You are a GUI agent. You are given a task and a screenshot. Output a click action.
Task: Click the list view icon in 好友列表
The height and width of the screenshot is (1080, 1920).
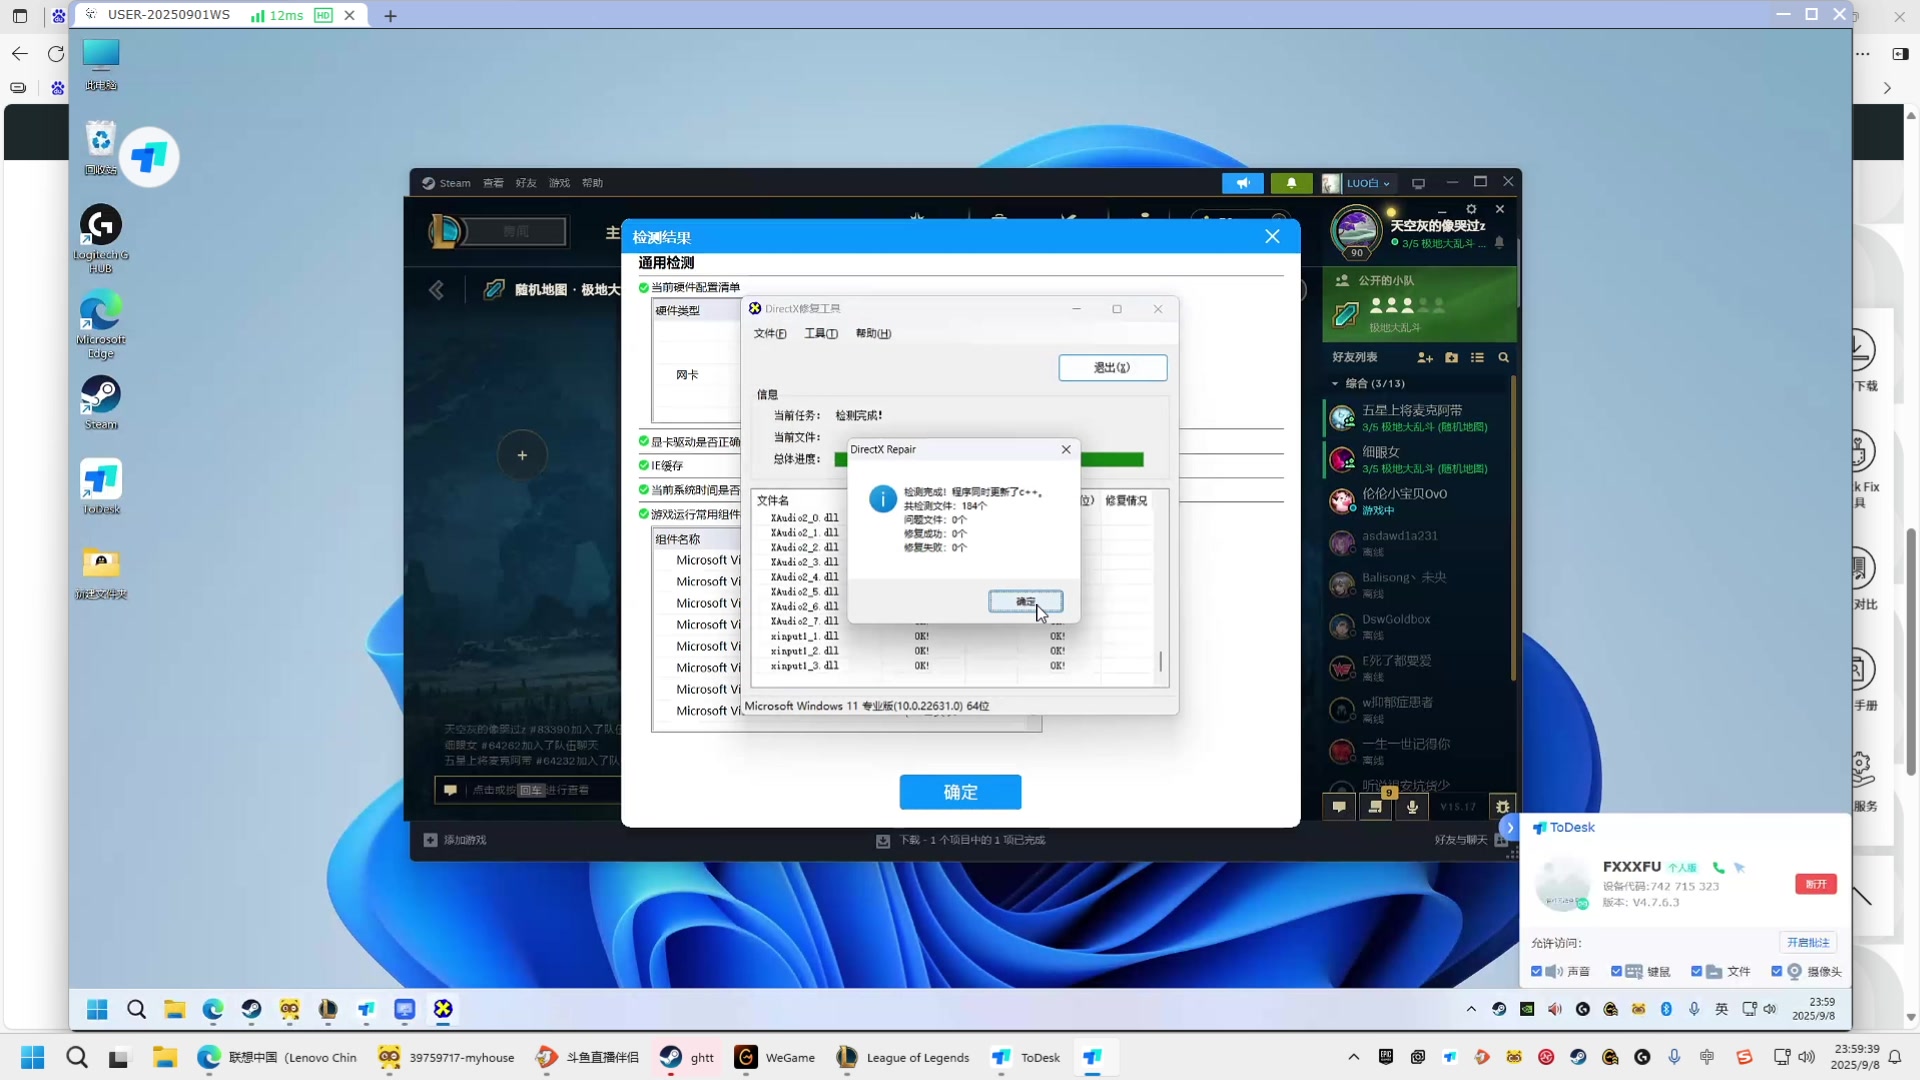[x=1477, y=357]
